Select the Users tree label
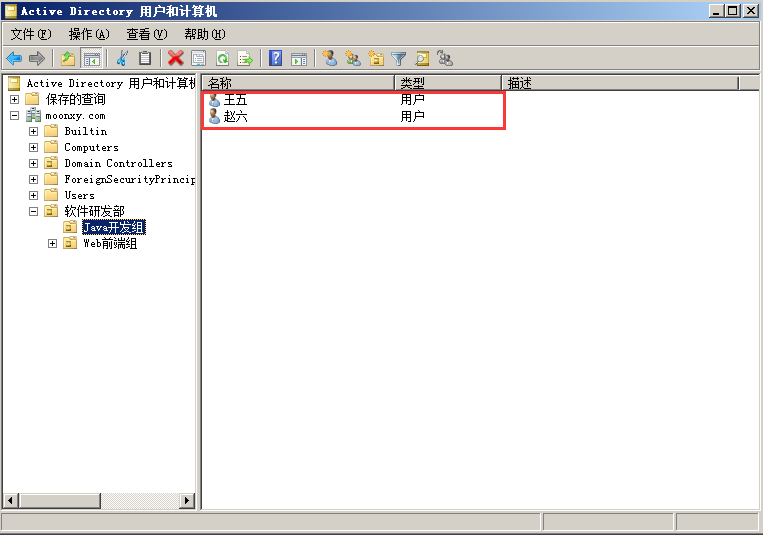 pyautogui.click(x=79, y=195)
